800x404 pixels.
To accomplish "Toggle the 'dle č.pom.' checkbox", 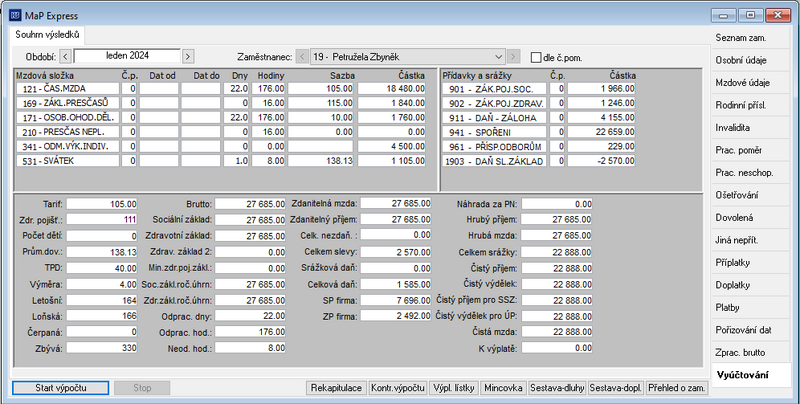I will [536, 58].
